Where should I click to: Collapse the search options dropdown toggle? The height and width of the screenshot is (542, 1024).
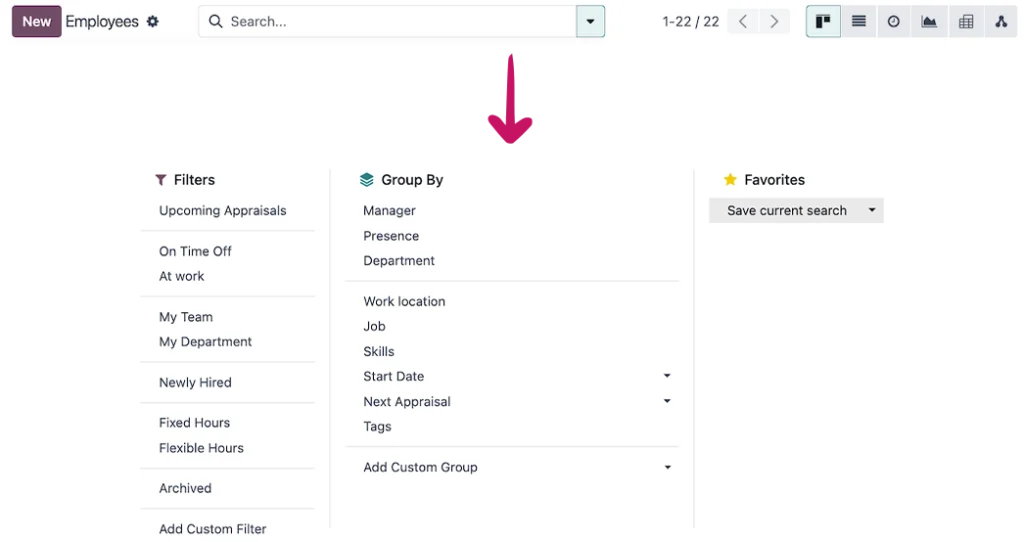590,22
